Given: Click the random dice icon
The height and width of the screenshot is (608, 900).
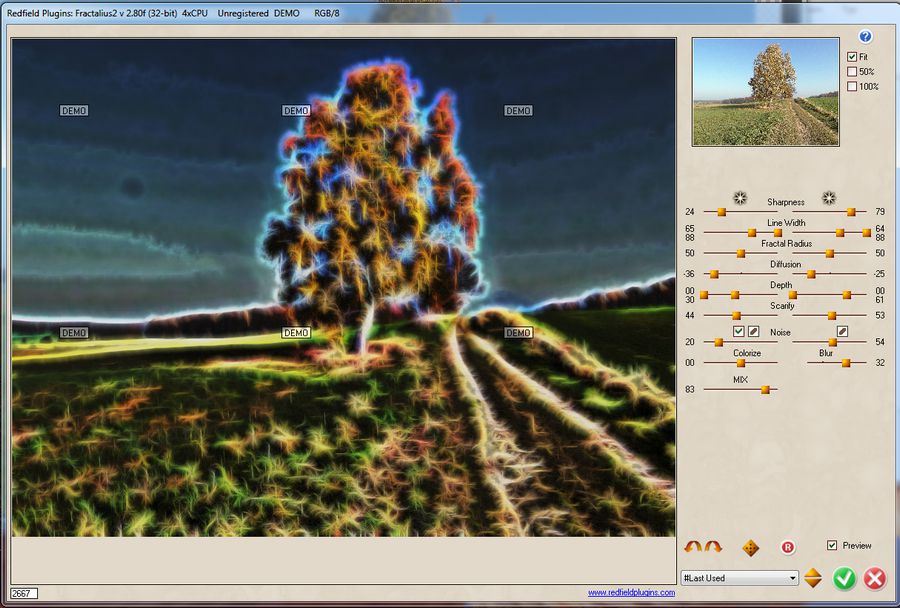Looking at the screenshot, I should 751,547.
